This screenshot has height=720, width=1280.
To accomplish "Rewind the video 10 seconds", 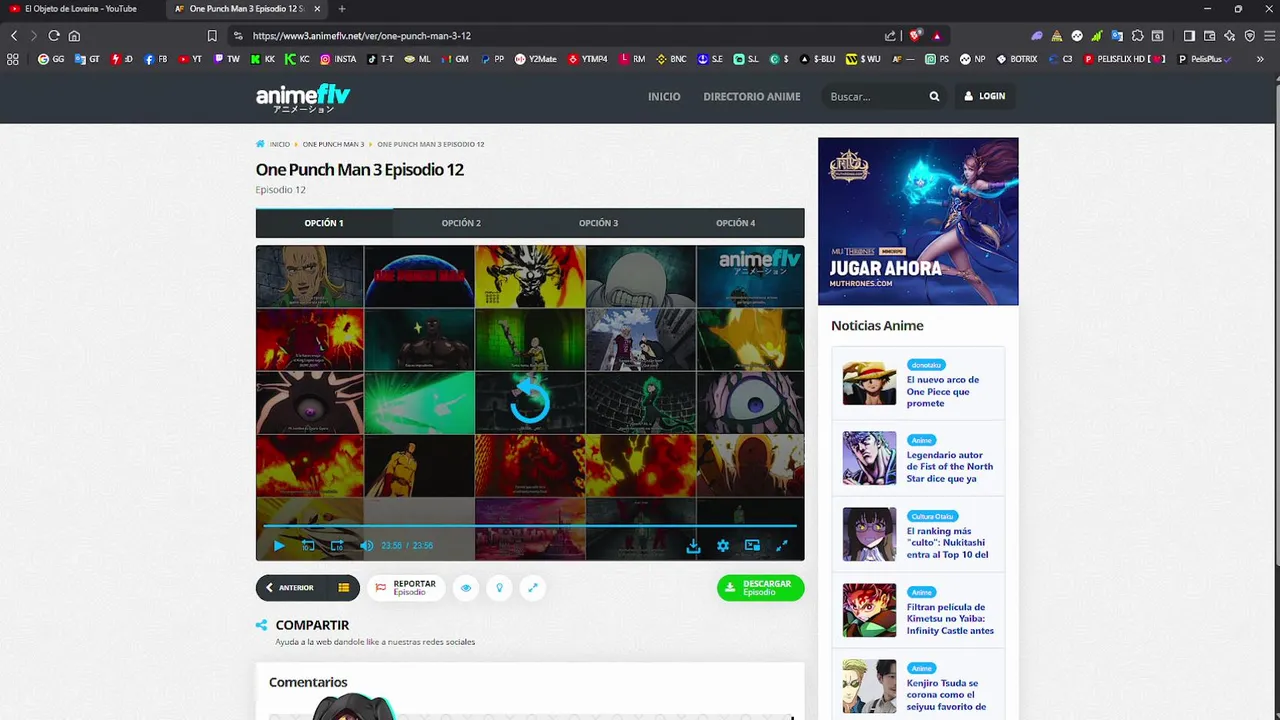I will (x=308, y=546).
